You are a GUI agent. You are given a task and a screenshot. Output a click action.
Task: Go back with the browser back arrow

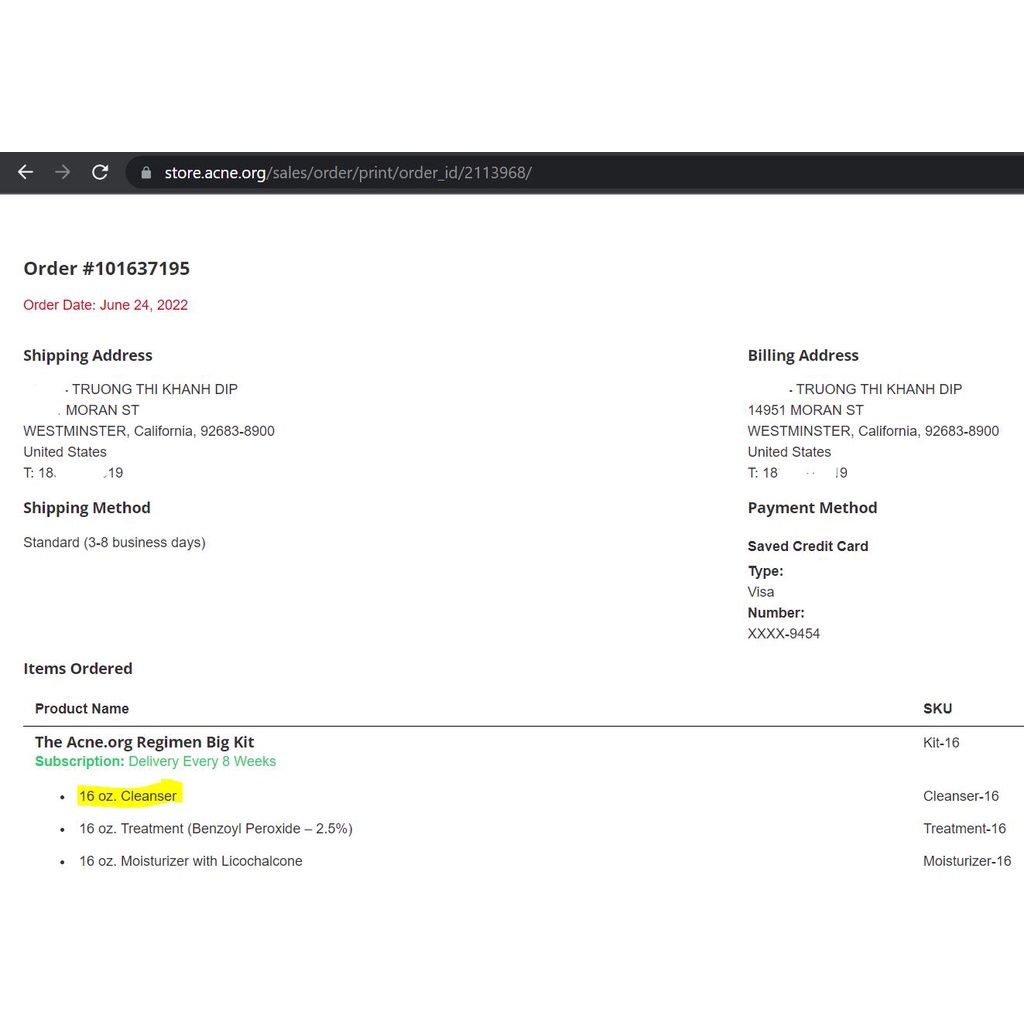coord(25,172)
